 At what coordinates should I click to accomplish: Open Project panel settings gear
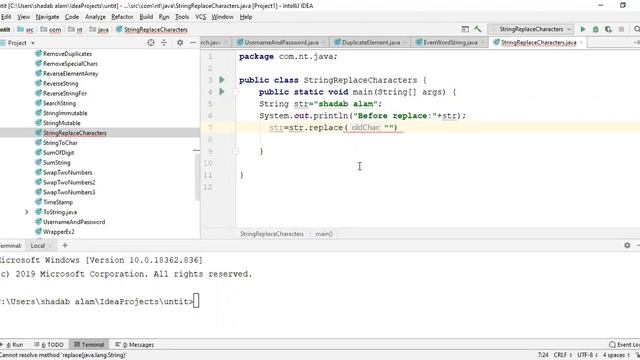click(x=180, y=42)
